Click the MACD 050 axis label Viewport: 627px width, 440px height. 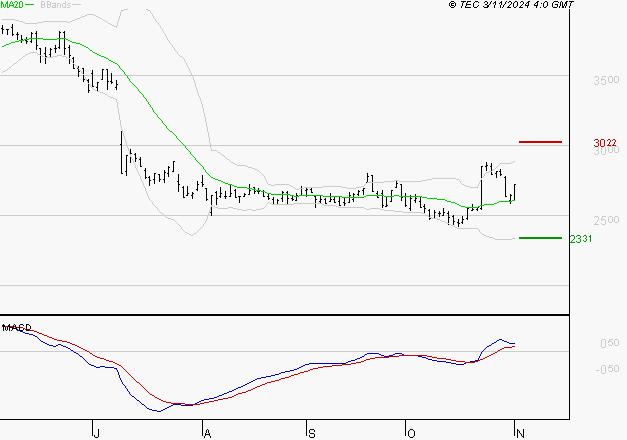coord(609,343)
